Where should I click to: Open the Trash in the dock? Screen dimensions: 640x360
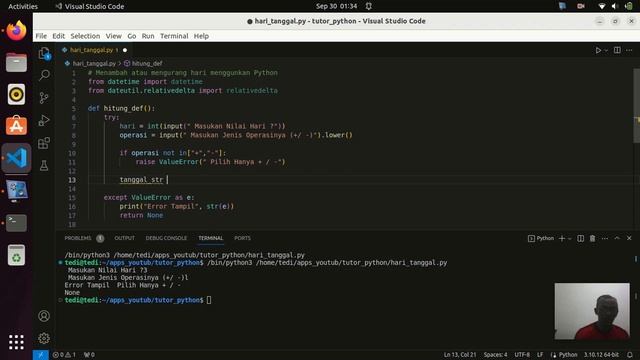coord(16,255)
